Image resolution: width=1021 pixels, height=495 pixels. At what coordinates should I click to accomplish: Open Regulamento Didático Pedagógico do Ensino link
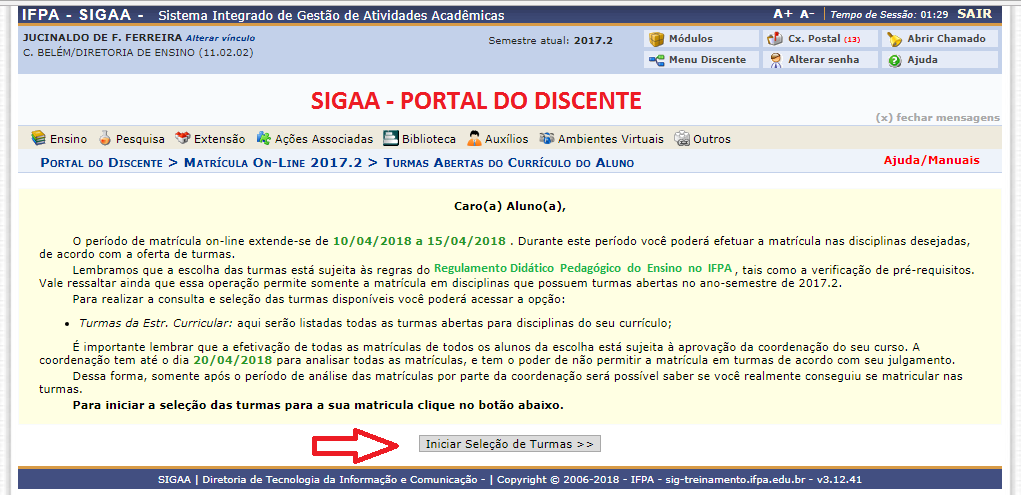point(583,268)
